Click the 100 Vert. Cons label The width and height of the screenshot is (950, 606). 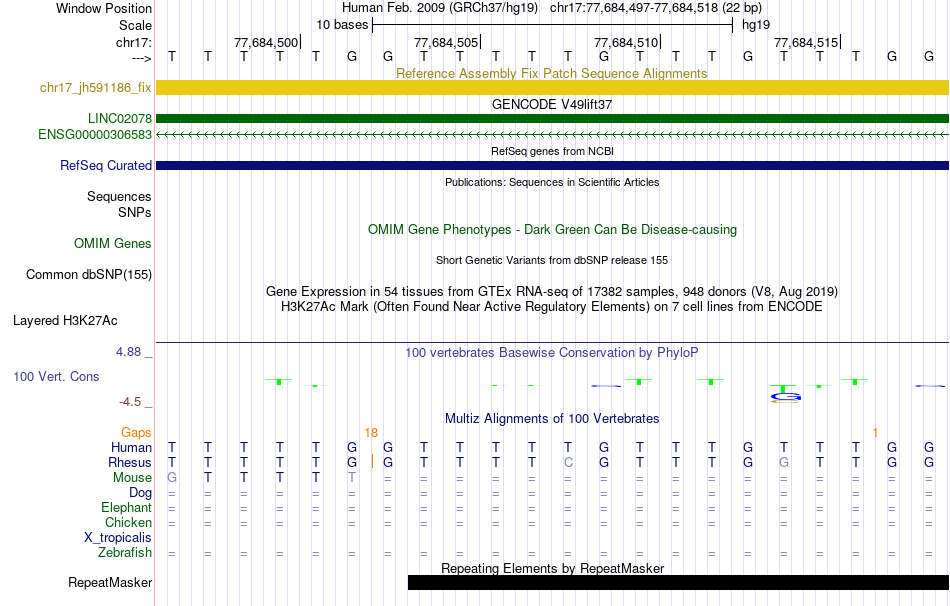[56, 376]
